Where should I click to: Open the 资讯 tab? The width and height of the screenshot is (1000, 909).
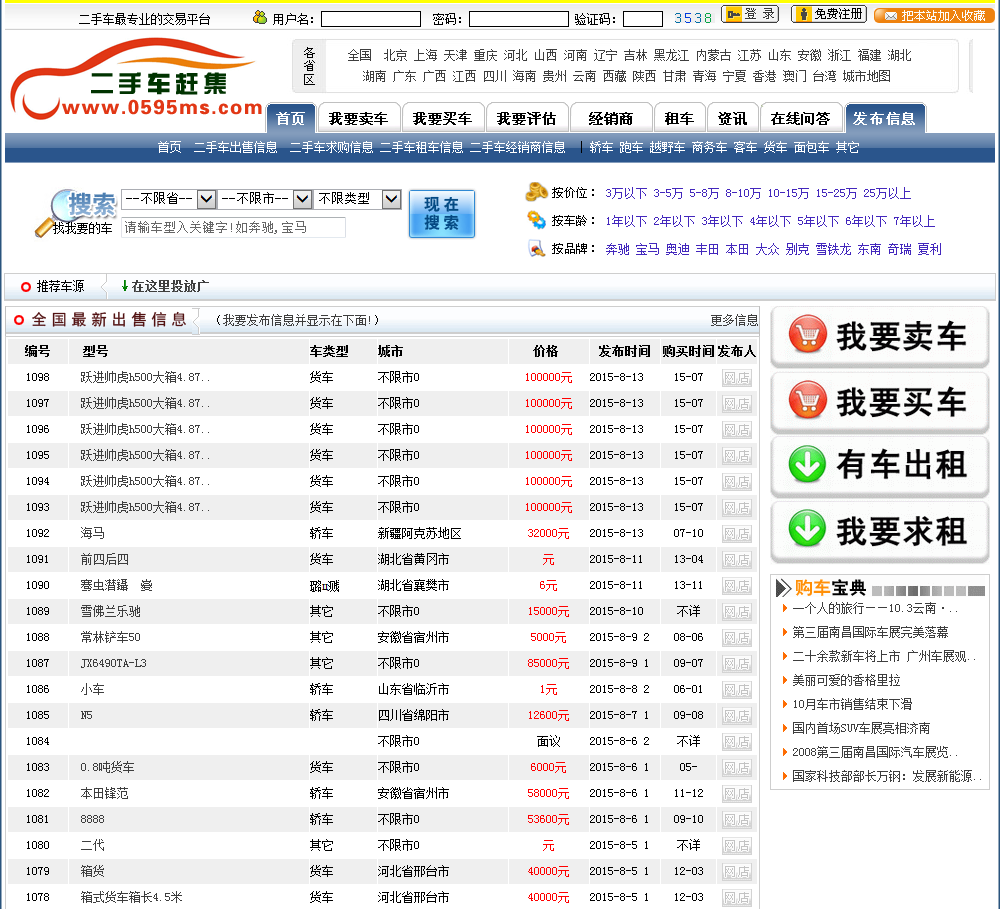coord(732,119)
